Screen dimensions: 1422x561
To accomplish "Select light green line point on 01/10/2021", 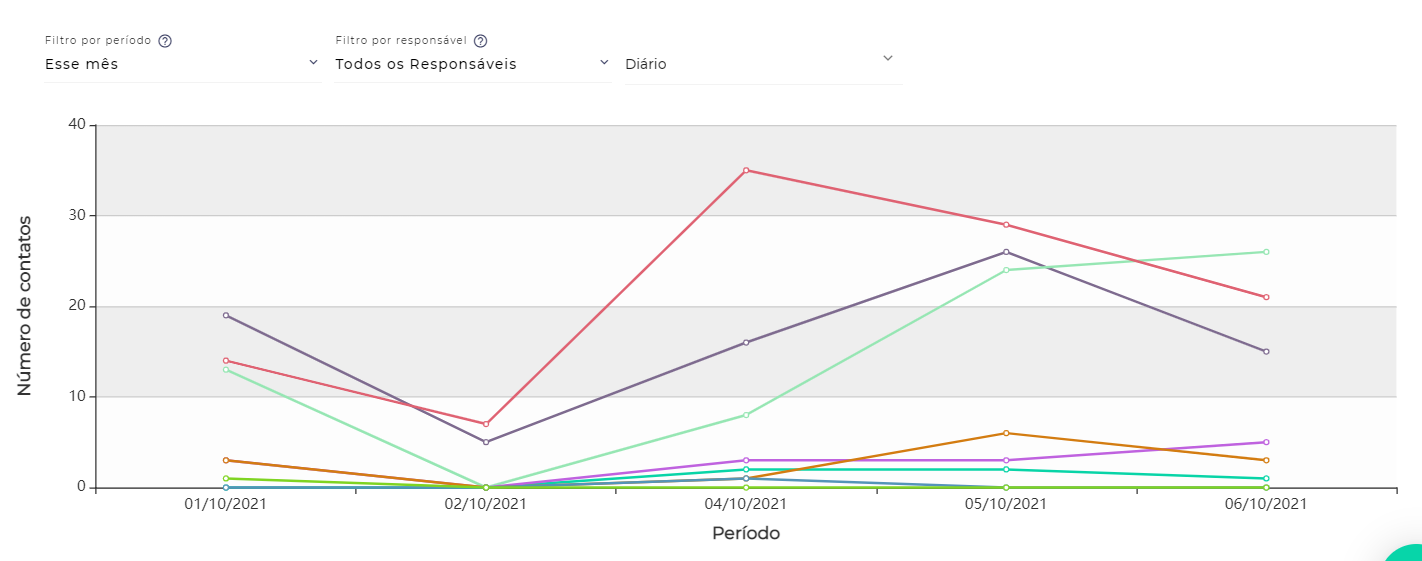I will (x=226, y=370).
